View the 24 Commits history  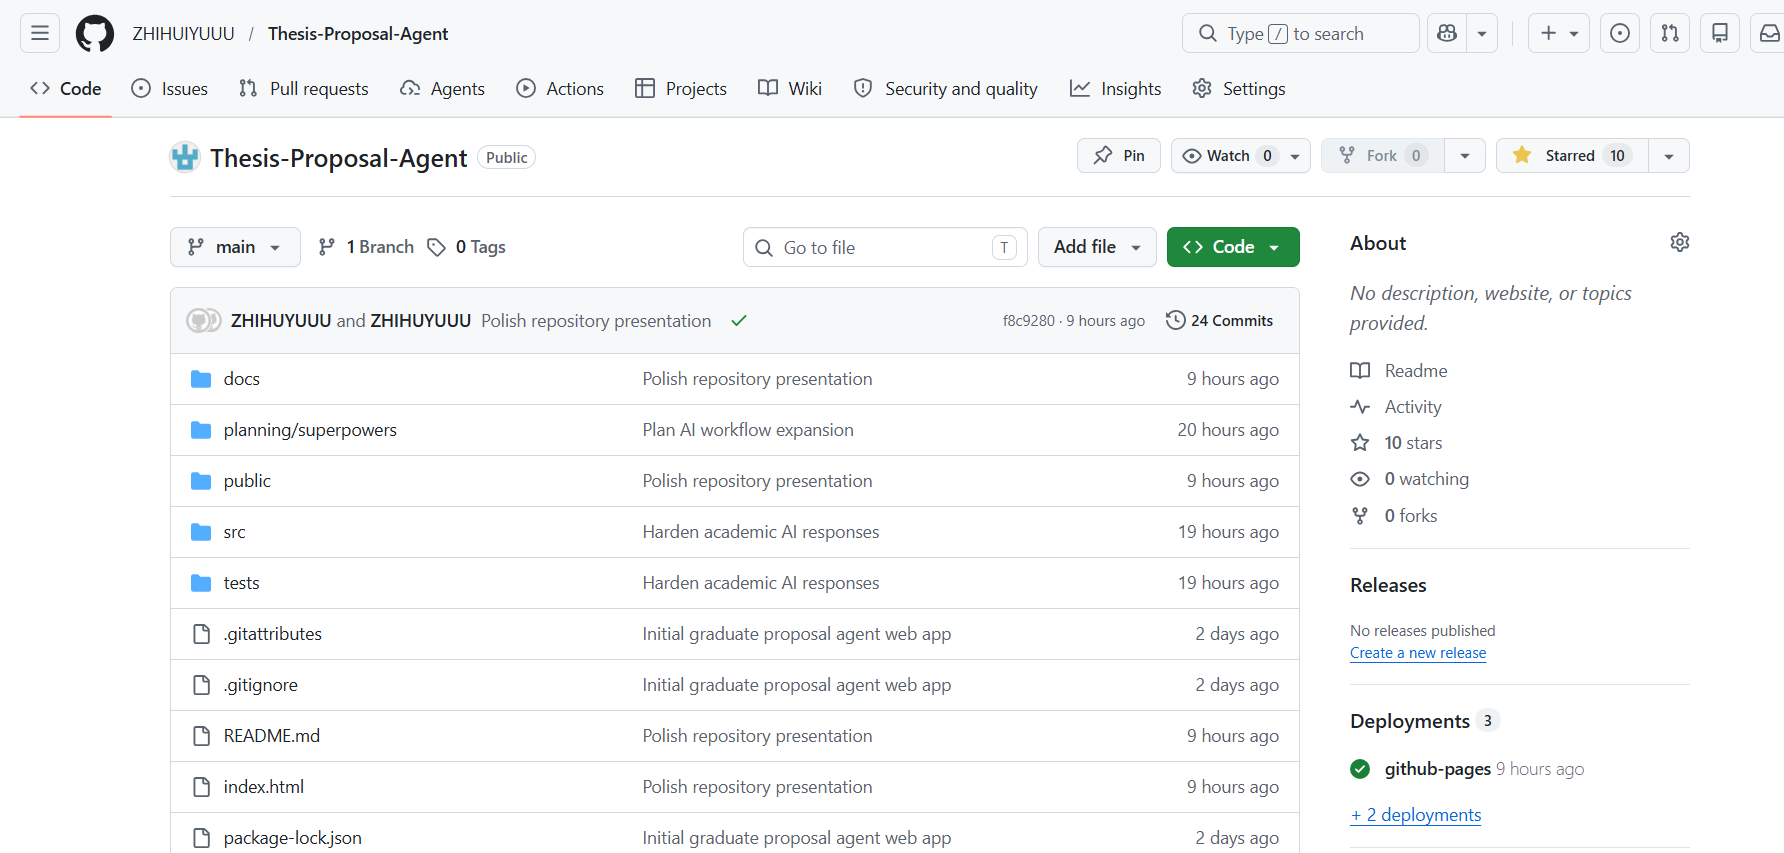(1220, 320)
